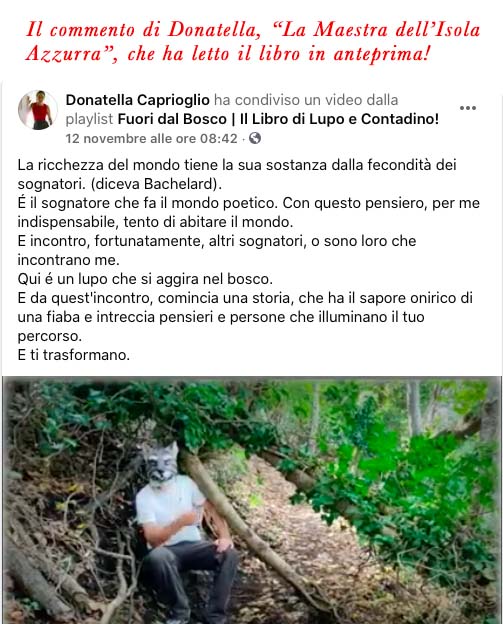This screenshot has height=624, width=503.
Task: Click the paragraph starting 'E incontro, fortunatamente'
Action: tap(216, 250)
